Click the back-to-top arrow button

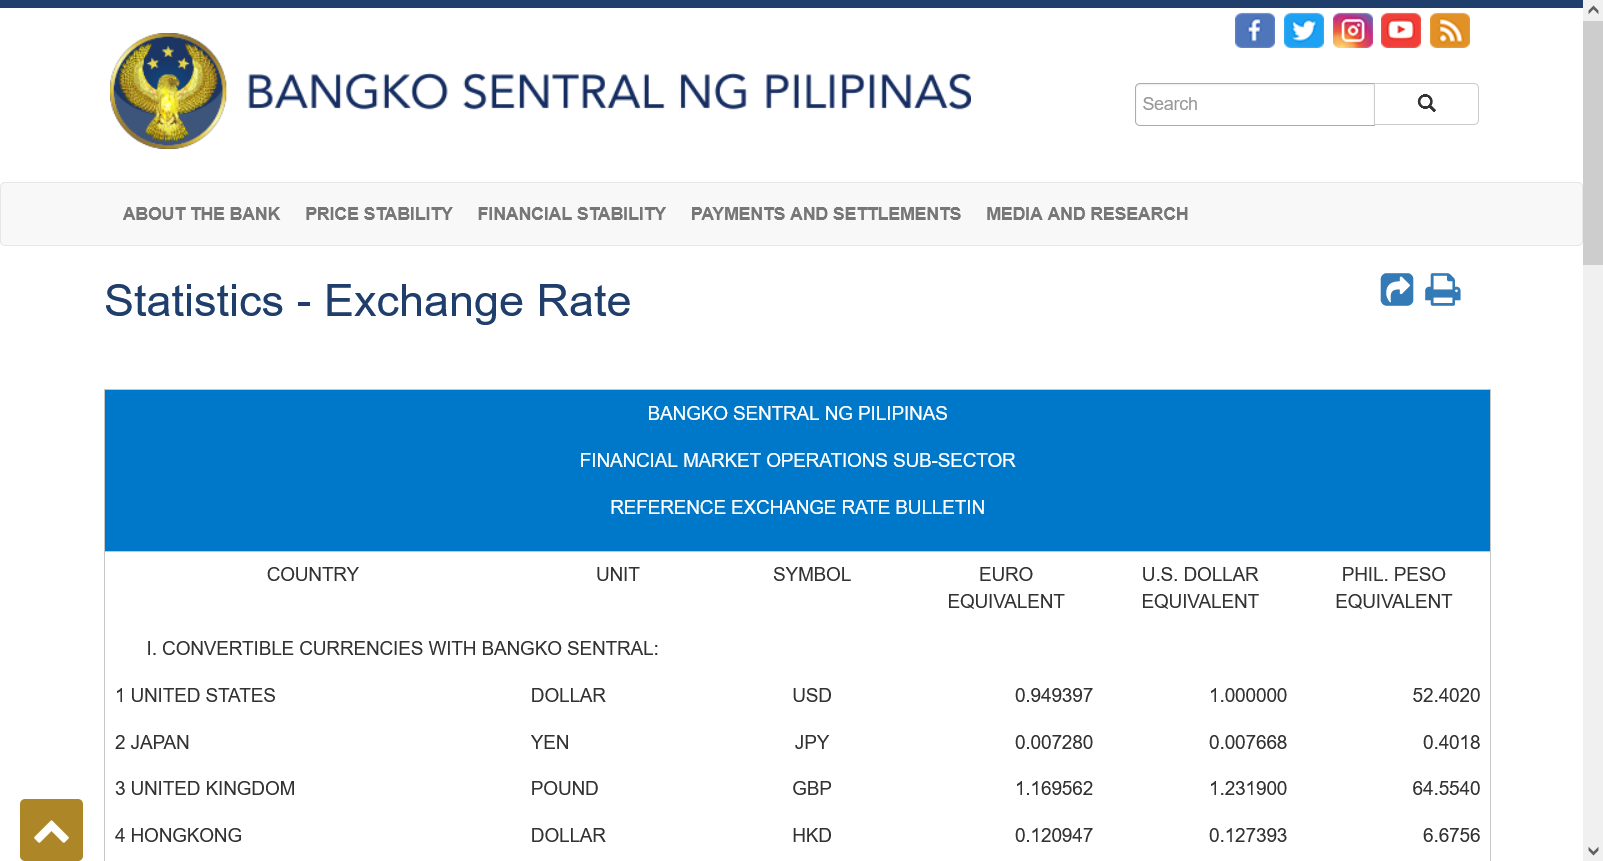(51, 830)
